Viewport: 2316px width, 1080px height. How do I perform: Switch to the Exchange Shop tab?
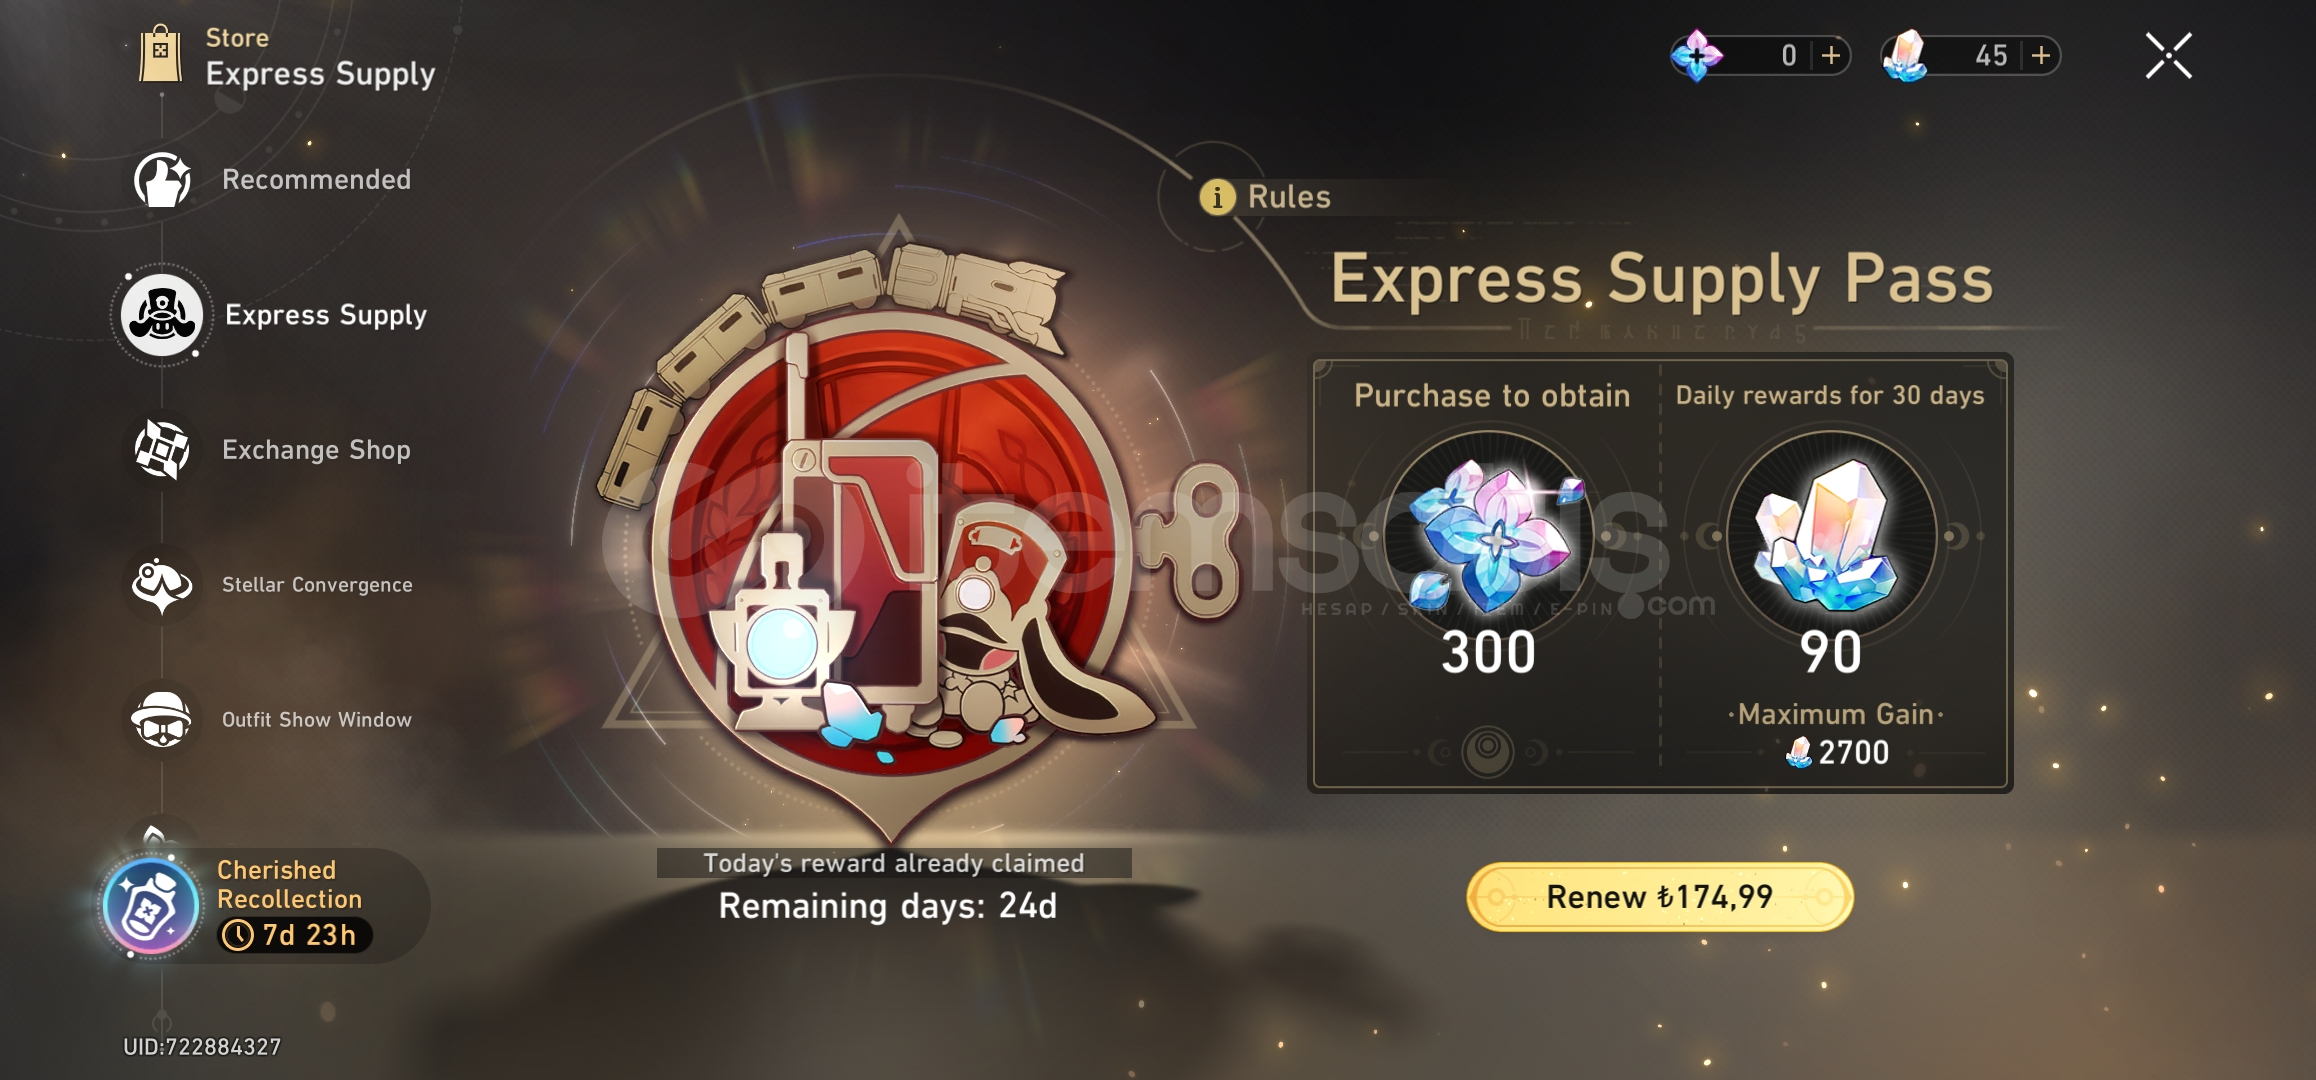(x=316, y=450)
